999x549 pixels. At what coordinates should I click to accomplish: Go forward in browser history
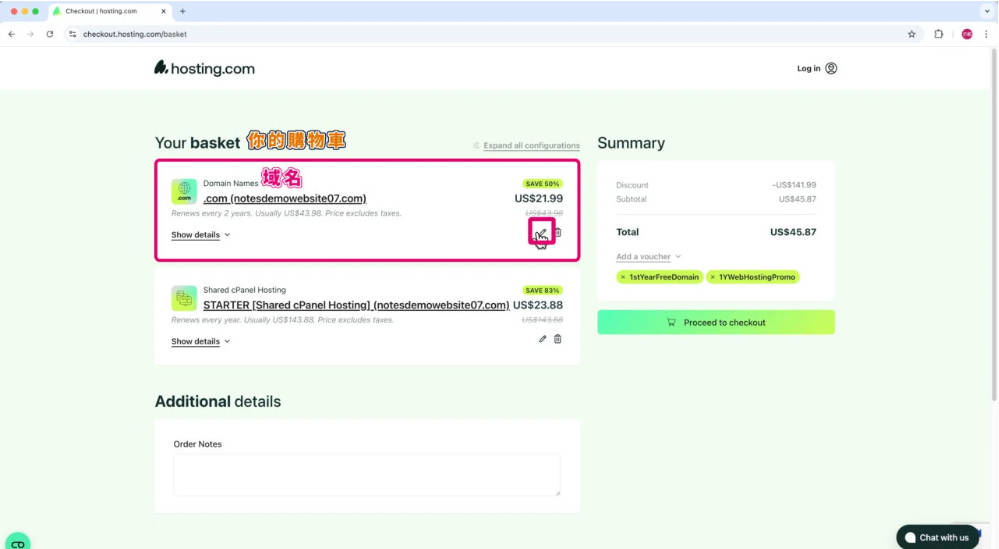click(x=30, y=34)
